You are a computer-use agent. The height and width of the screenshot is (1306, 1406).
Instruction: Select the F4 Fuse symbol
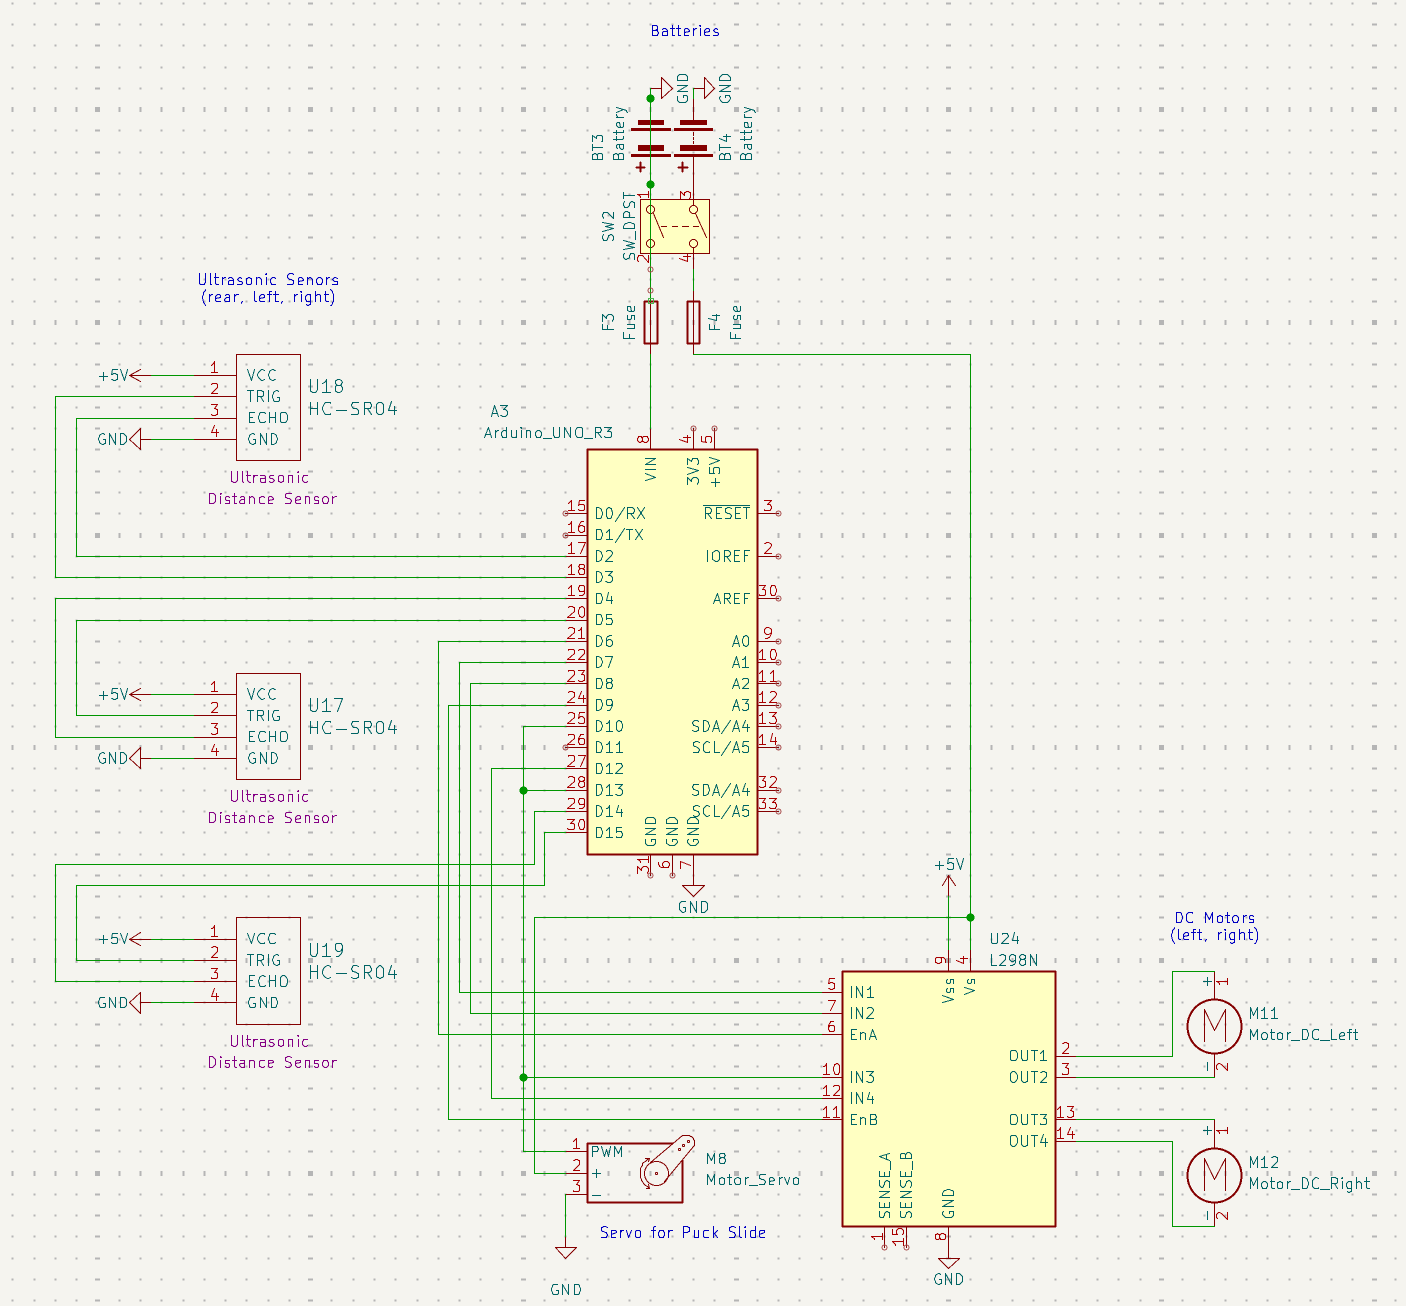click(x=694, y=322)
